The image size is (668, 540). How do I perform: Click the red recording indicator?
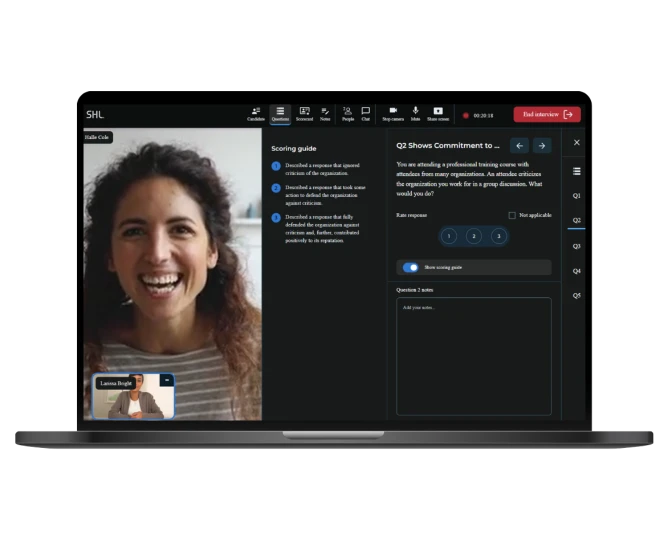(x=466, y=115)
